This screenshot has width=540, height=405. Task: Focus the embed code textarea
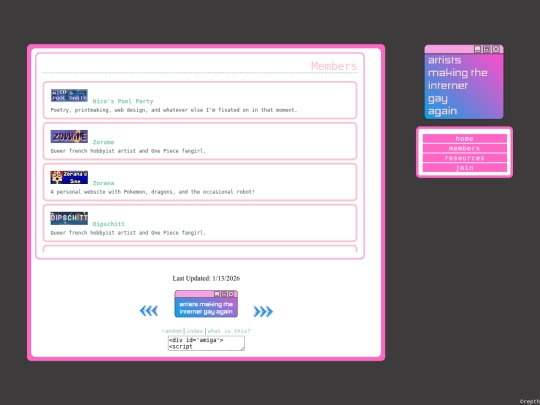tap(206, 343)
